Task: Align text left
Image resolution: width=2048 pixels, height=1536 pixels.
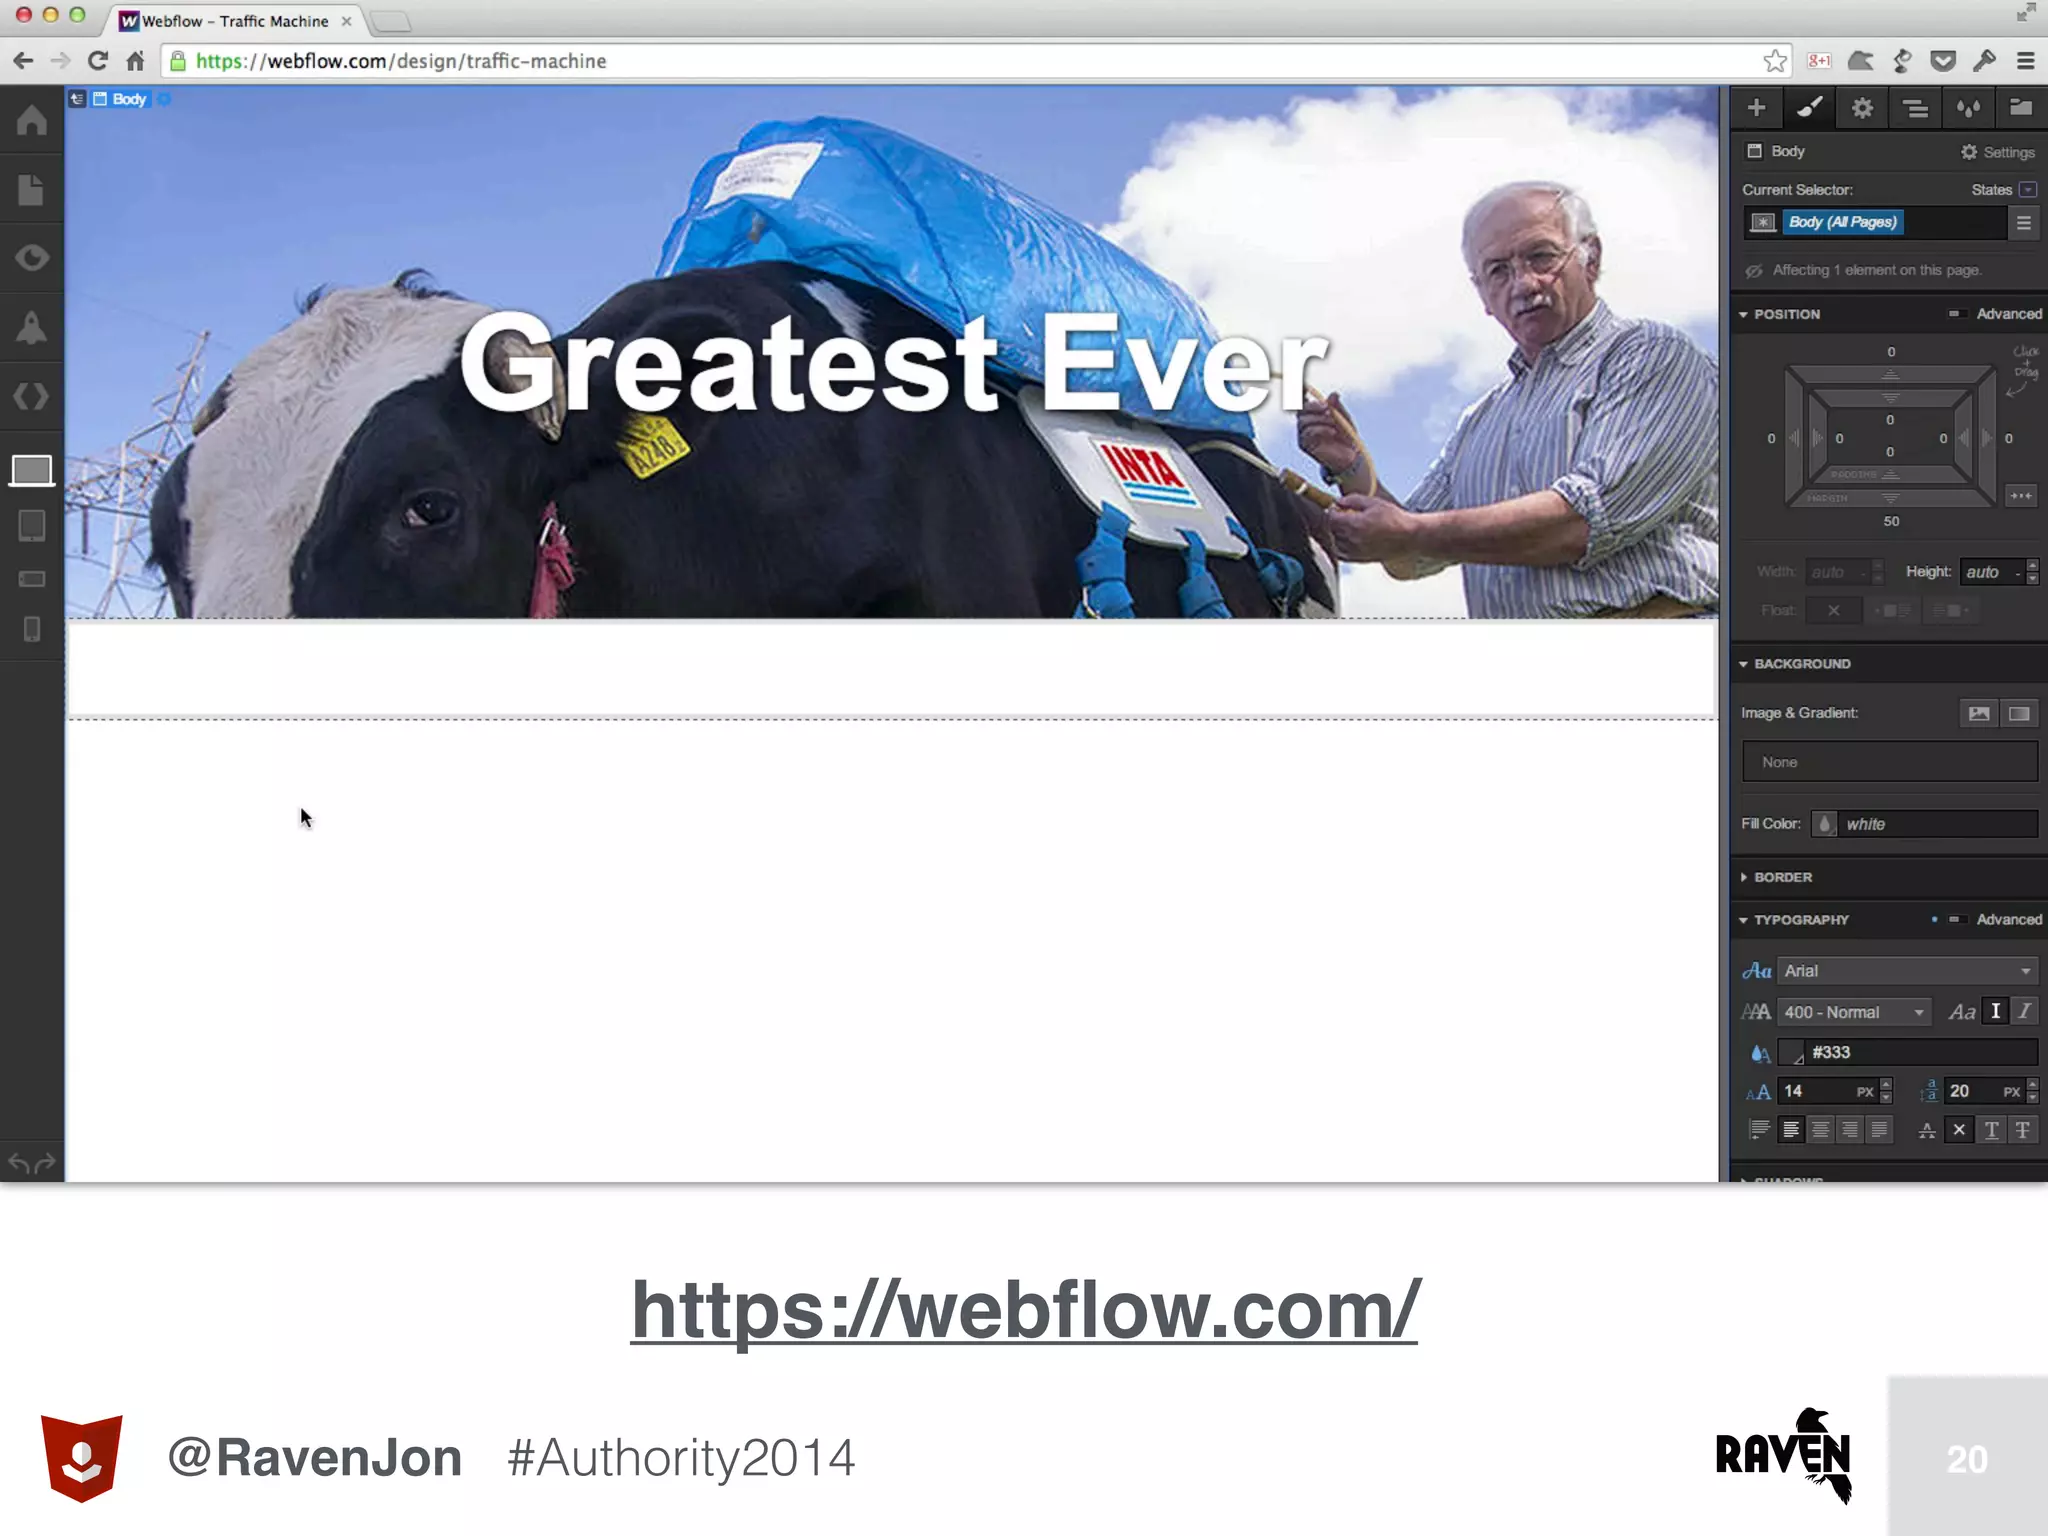Action: (1791, 1130)
